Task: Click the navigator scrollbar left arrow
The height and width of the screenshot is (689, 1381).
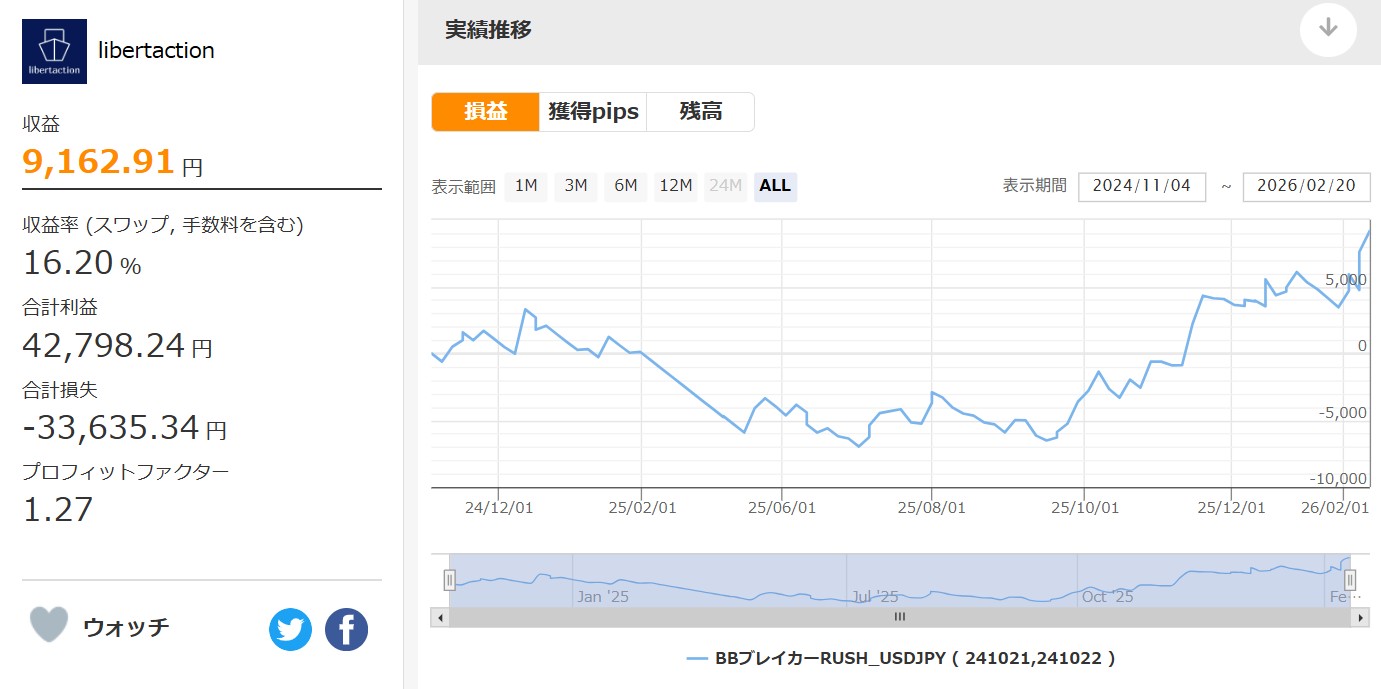Action: pyautogui.click(x=440, y=618)
